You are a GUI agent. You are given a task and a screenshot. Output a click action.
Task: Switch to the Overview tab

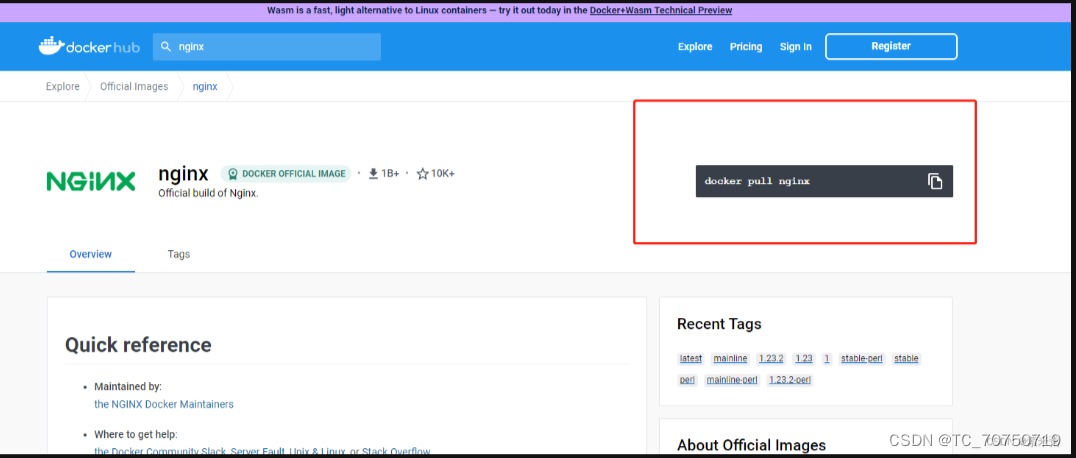pyautogui.click(x=91, y=254)
